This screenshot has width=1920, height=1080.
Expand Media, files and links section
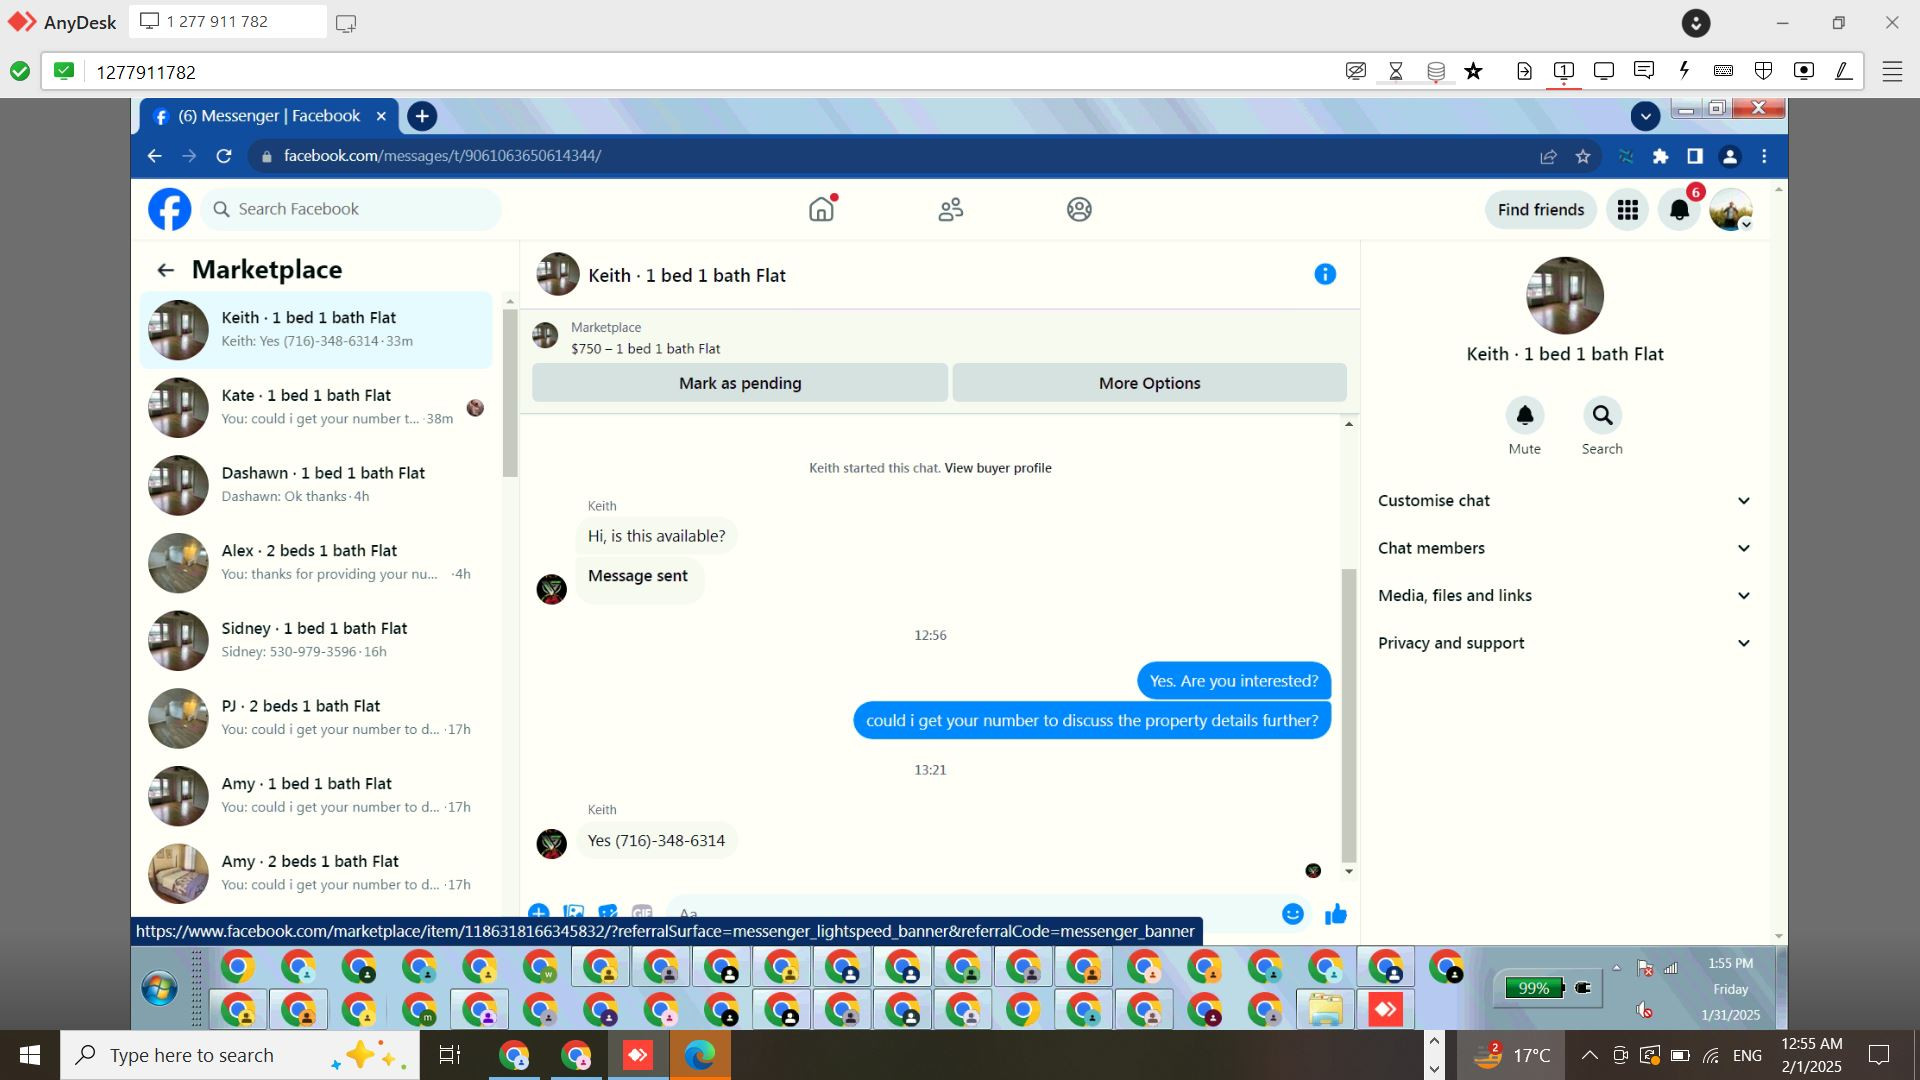(x=1564, y=595)
